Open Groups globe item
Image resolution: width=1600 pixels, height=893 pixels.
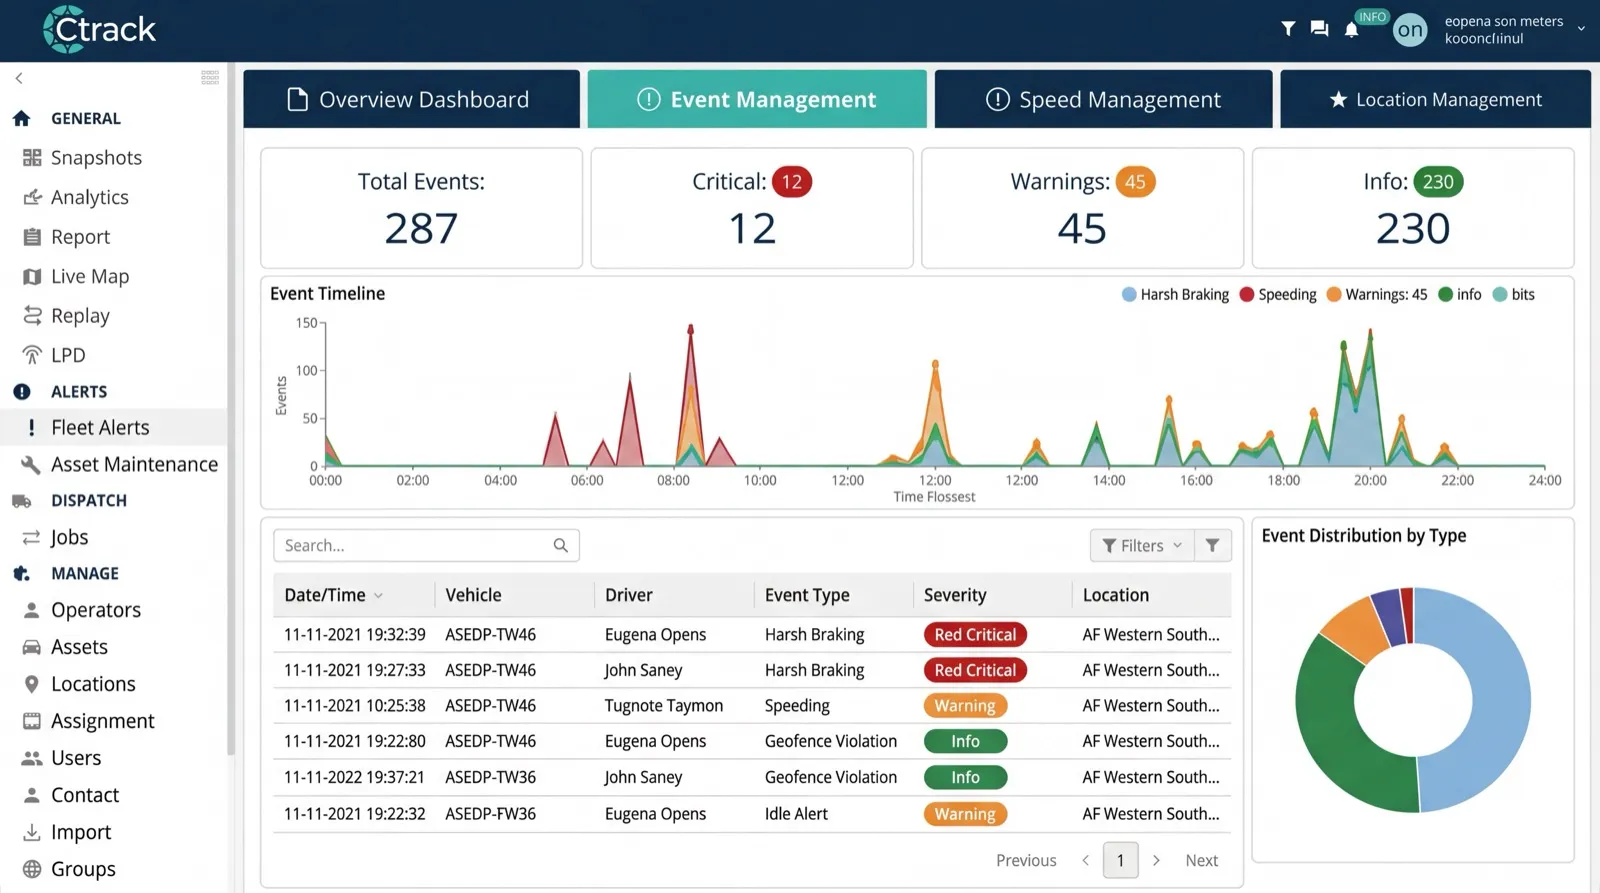pyautogui.click(x=83, y=869)
